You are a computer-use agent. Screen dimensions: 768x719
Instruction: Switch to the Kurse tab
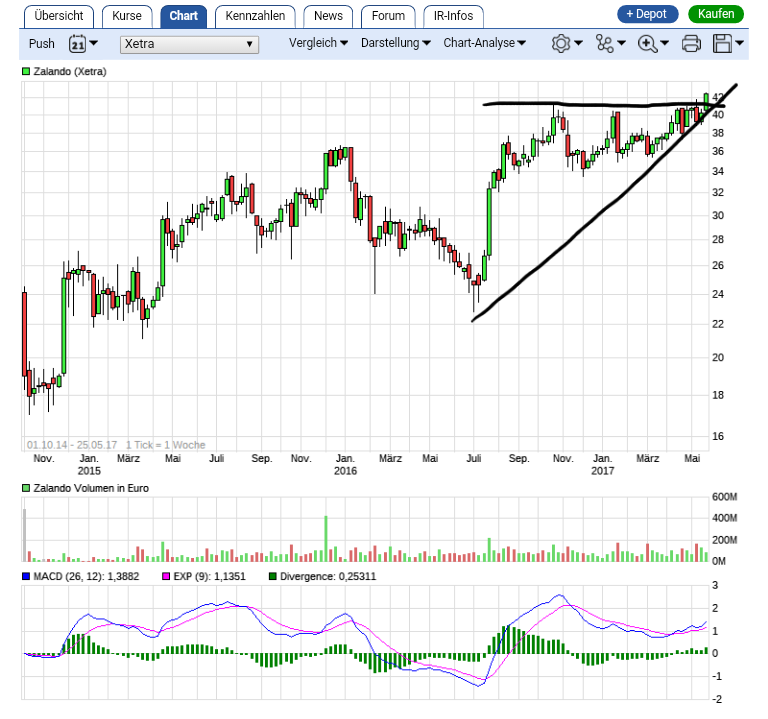pyautogui.click(x=127, y=16)
